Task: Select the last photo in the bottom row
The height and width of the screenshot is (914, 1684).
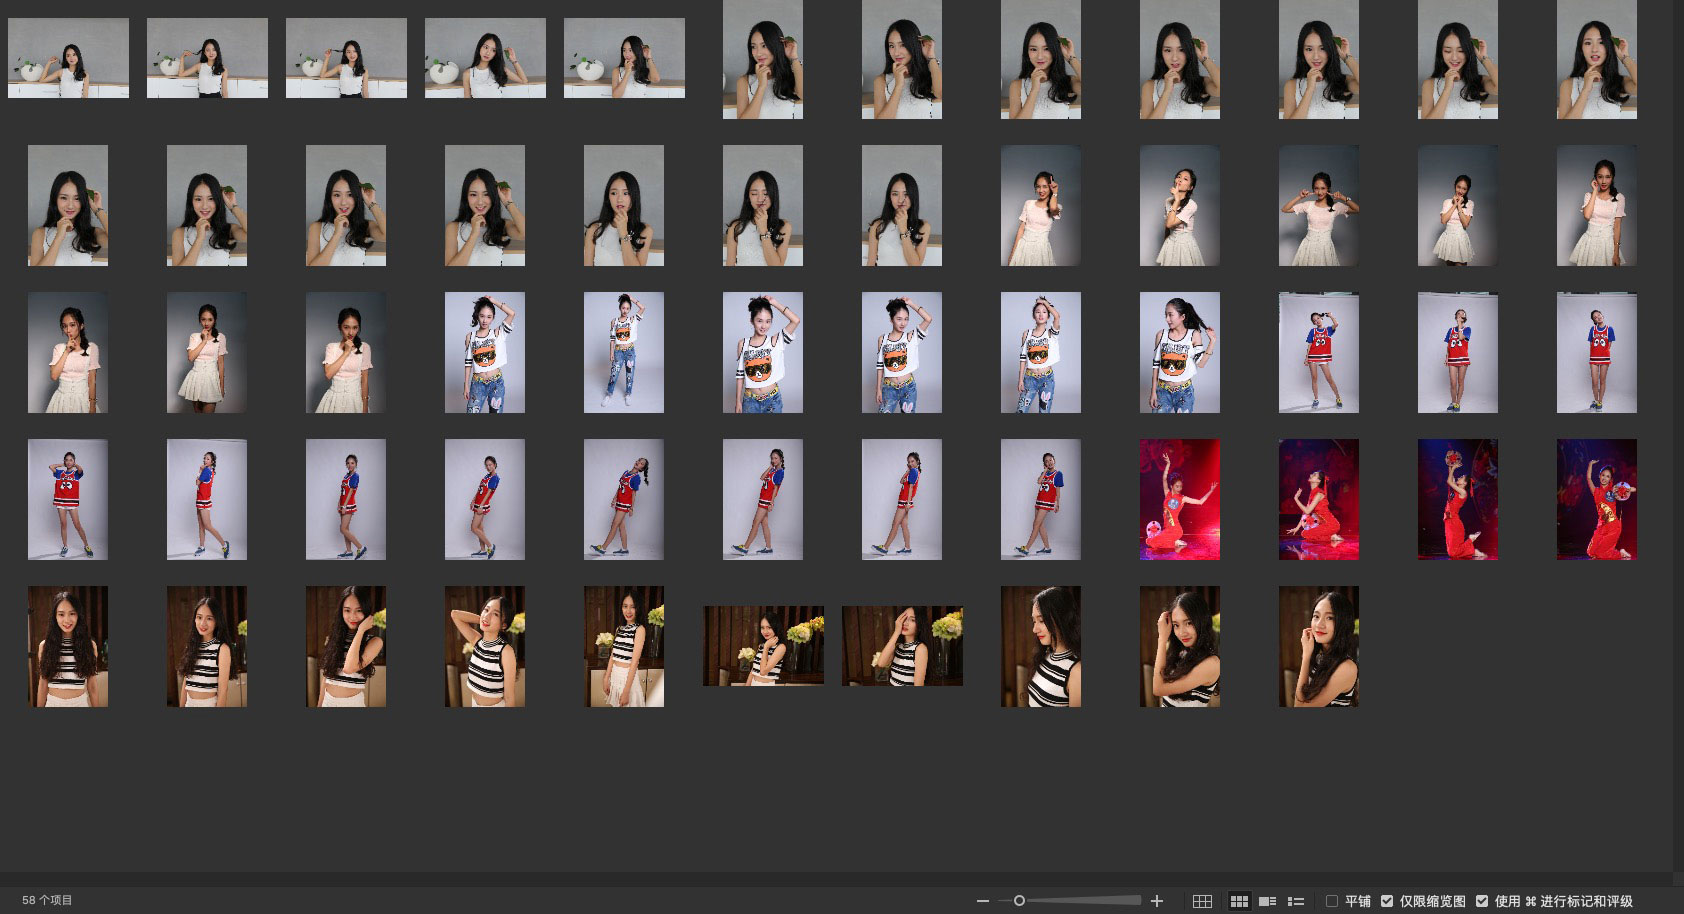Action: point(1318,646)
